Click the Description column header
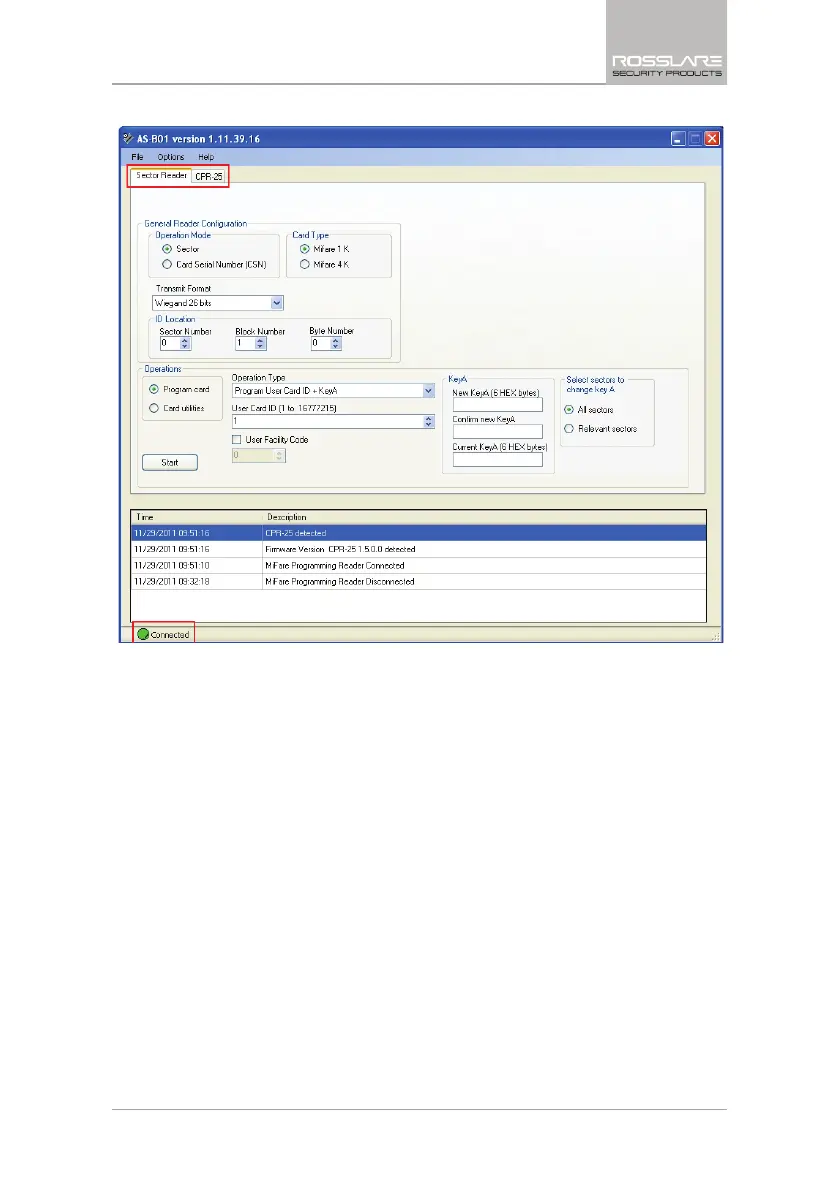The image size is (839, 1191). pos(484,517)
